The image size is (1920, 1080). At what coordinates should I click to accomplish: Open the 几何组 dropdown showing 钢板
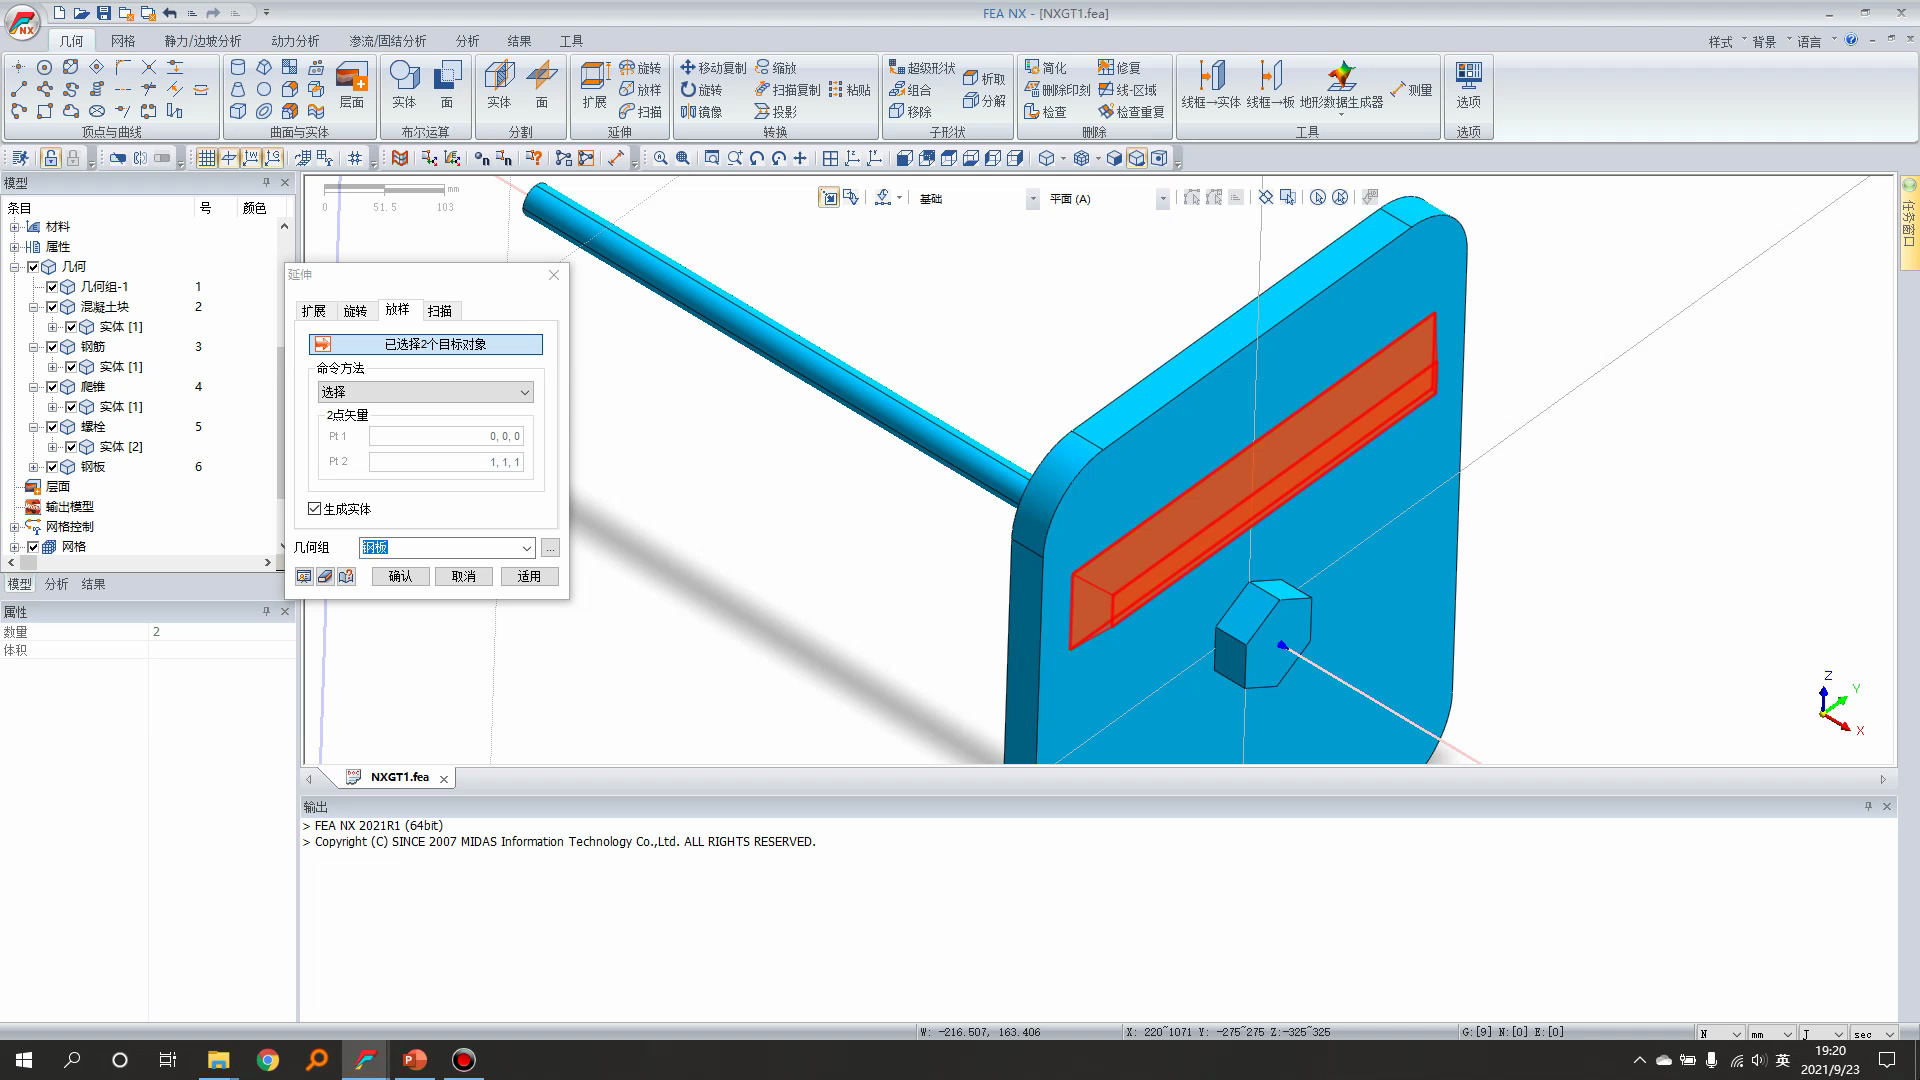pos(529,548)
